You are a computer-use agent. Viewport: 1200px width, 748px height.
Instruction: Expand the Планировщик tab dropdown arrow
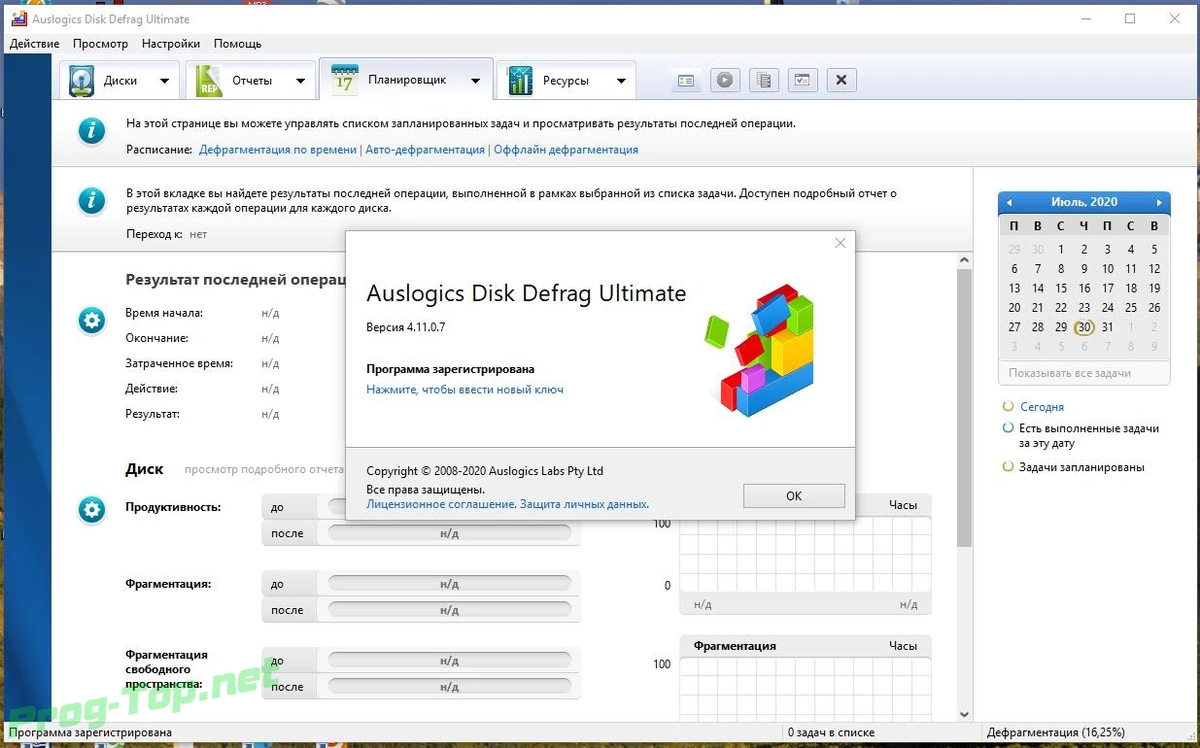[x=476, y=81]
